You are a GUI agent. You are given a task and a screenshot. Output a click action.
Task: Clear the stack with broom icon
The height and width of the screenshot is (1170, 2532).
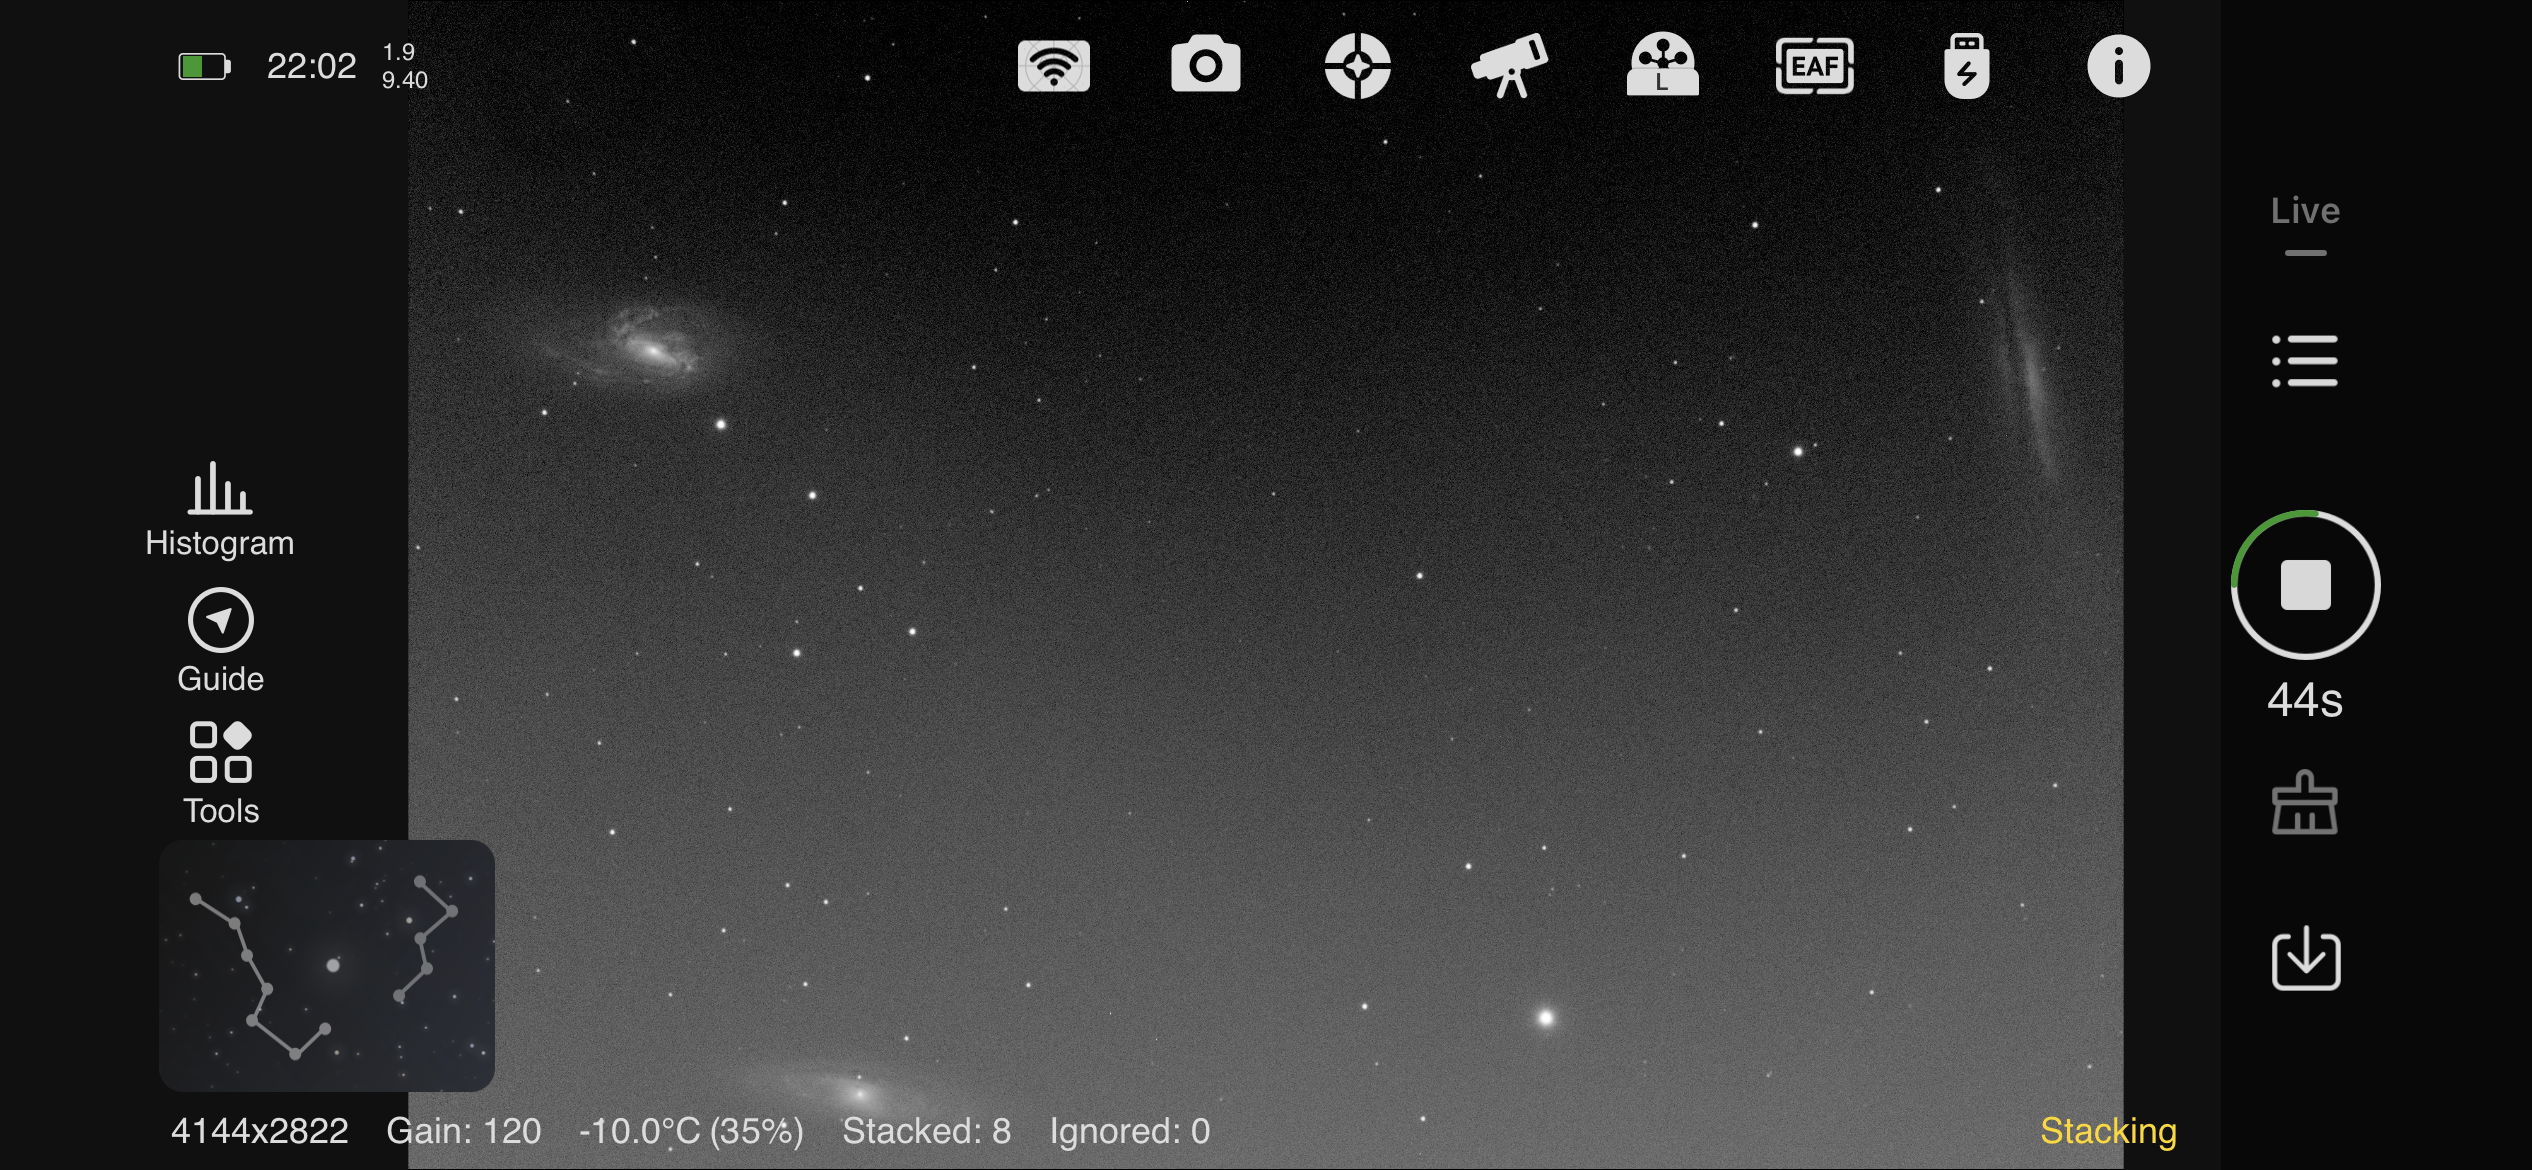click(2305, 803)
